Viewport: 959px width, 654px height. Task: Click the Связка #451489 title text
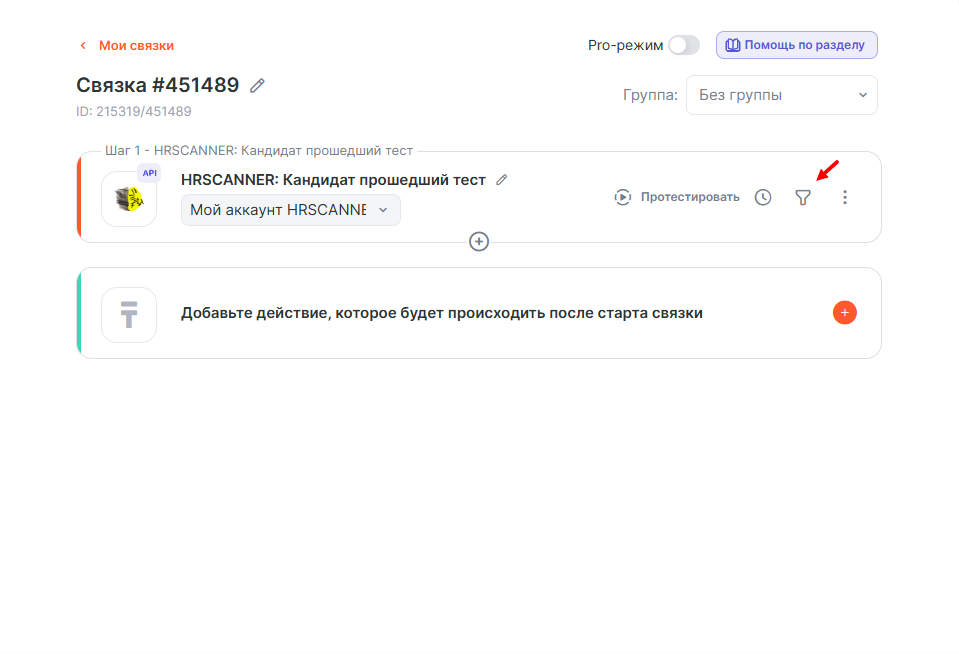158,85
